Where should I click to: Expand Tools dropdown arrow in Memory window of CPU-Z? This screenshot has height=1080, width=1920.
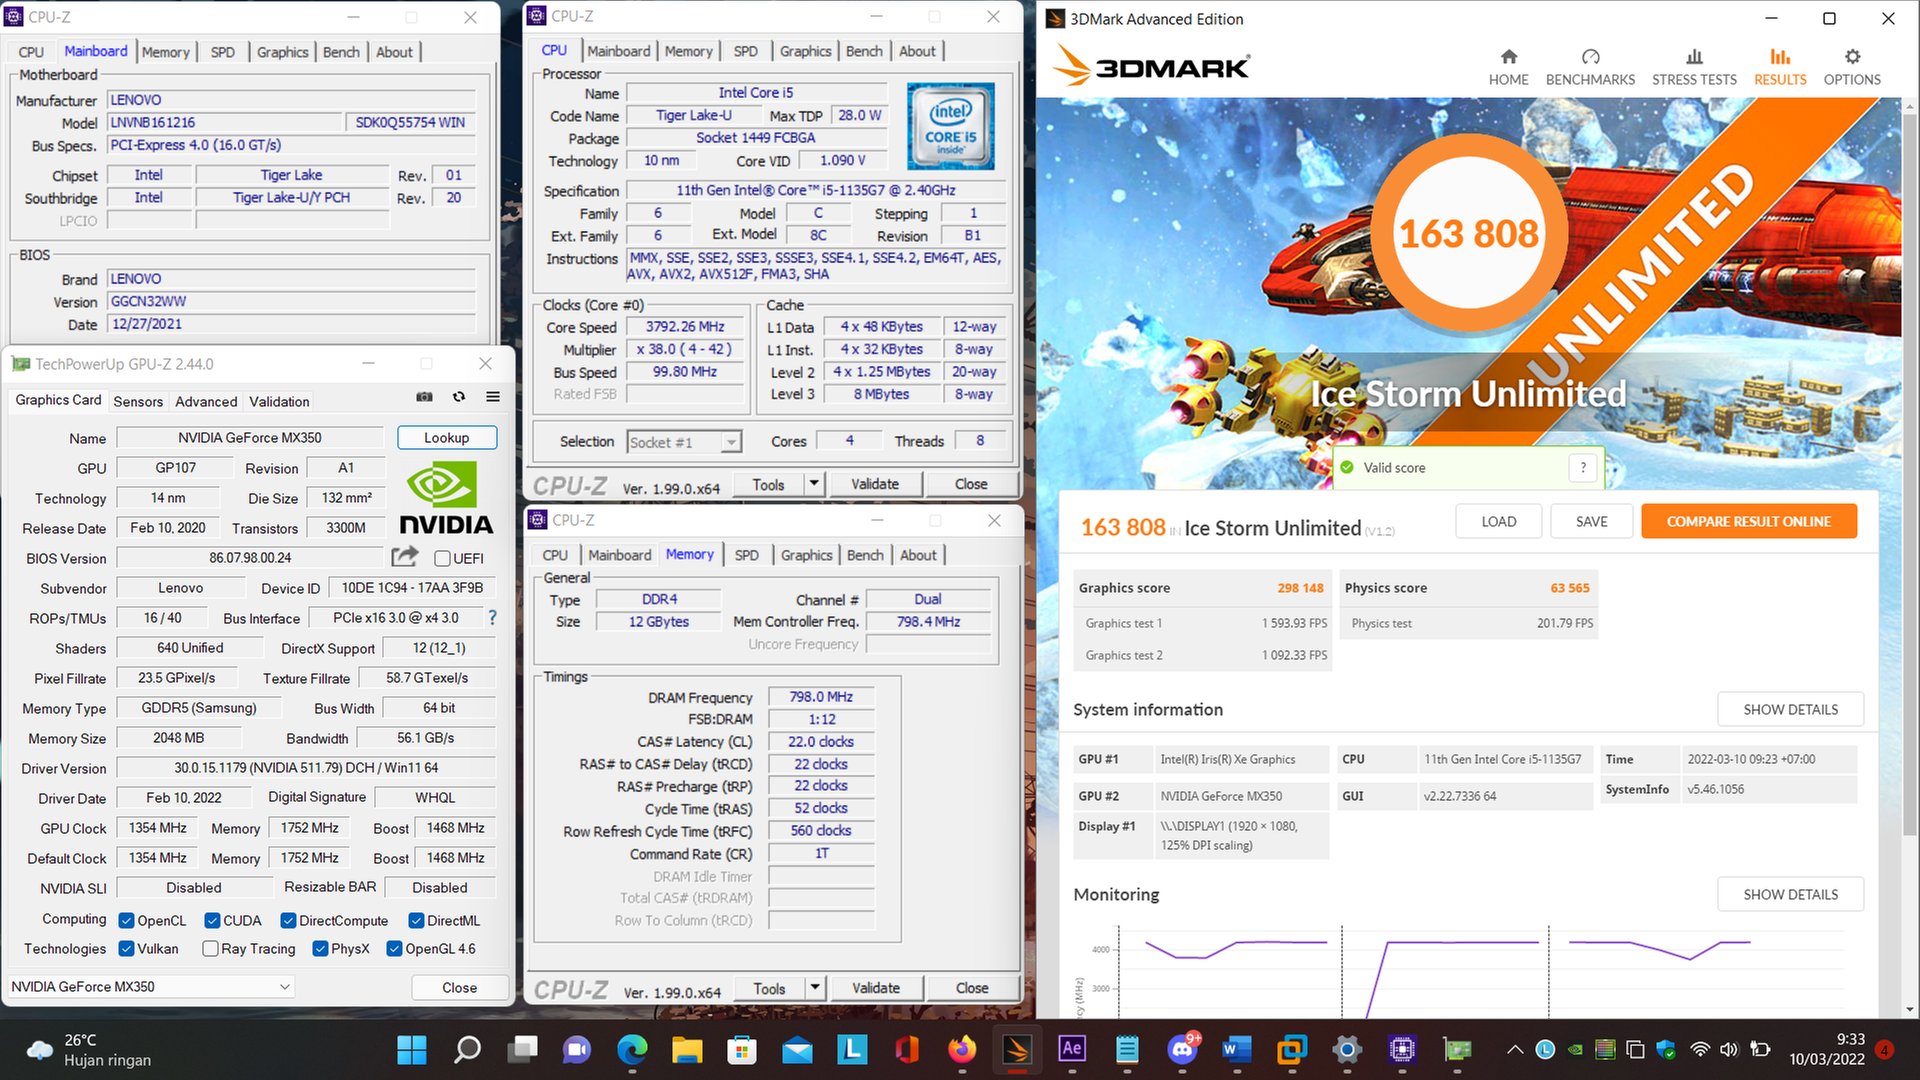click(815, 988)
